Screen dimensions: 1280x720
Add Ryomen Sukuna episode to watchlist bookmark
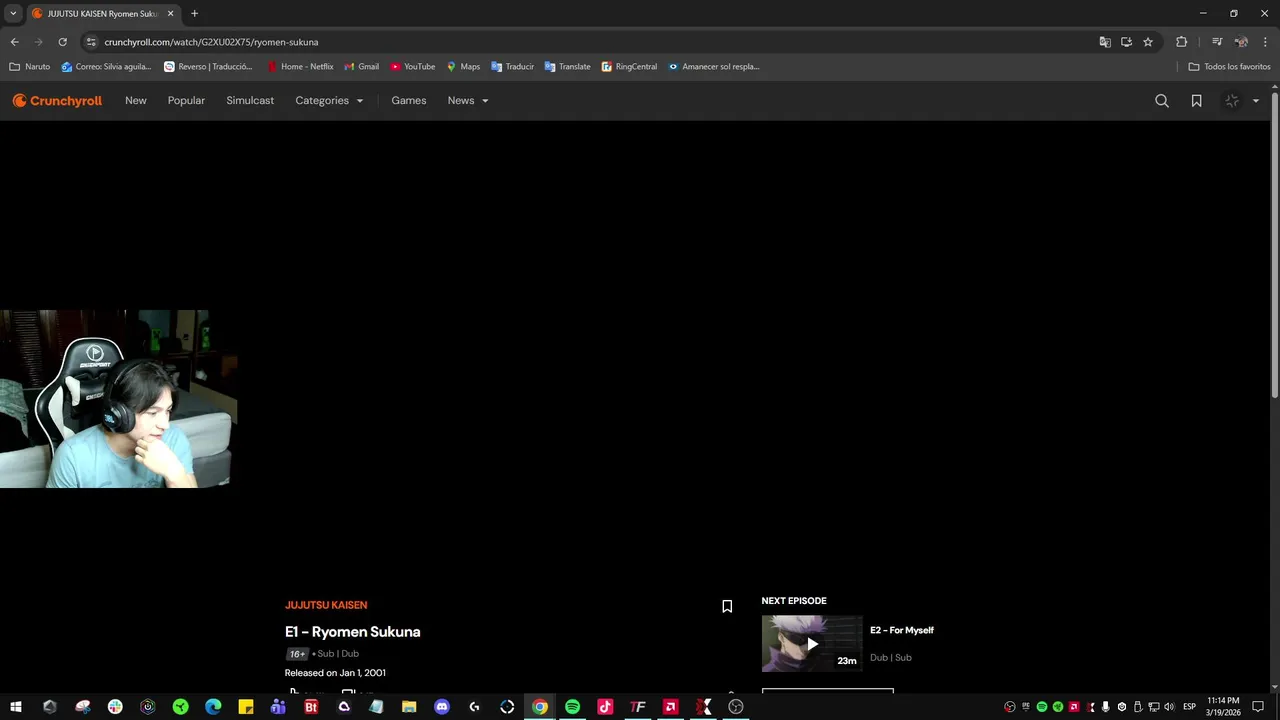coord(727,606)
